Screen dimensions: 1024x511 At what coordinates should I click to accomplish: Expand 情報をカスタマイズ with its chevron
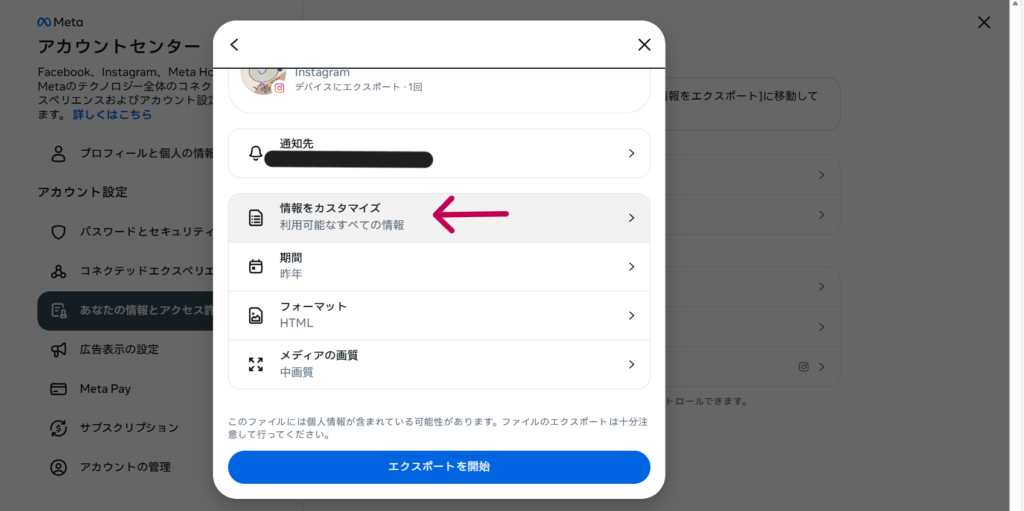(x=631, y=218)
